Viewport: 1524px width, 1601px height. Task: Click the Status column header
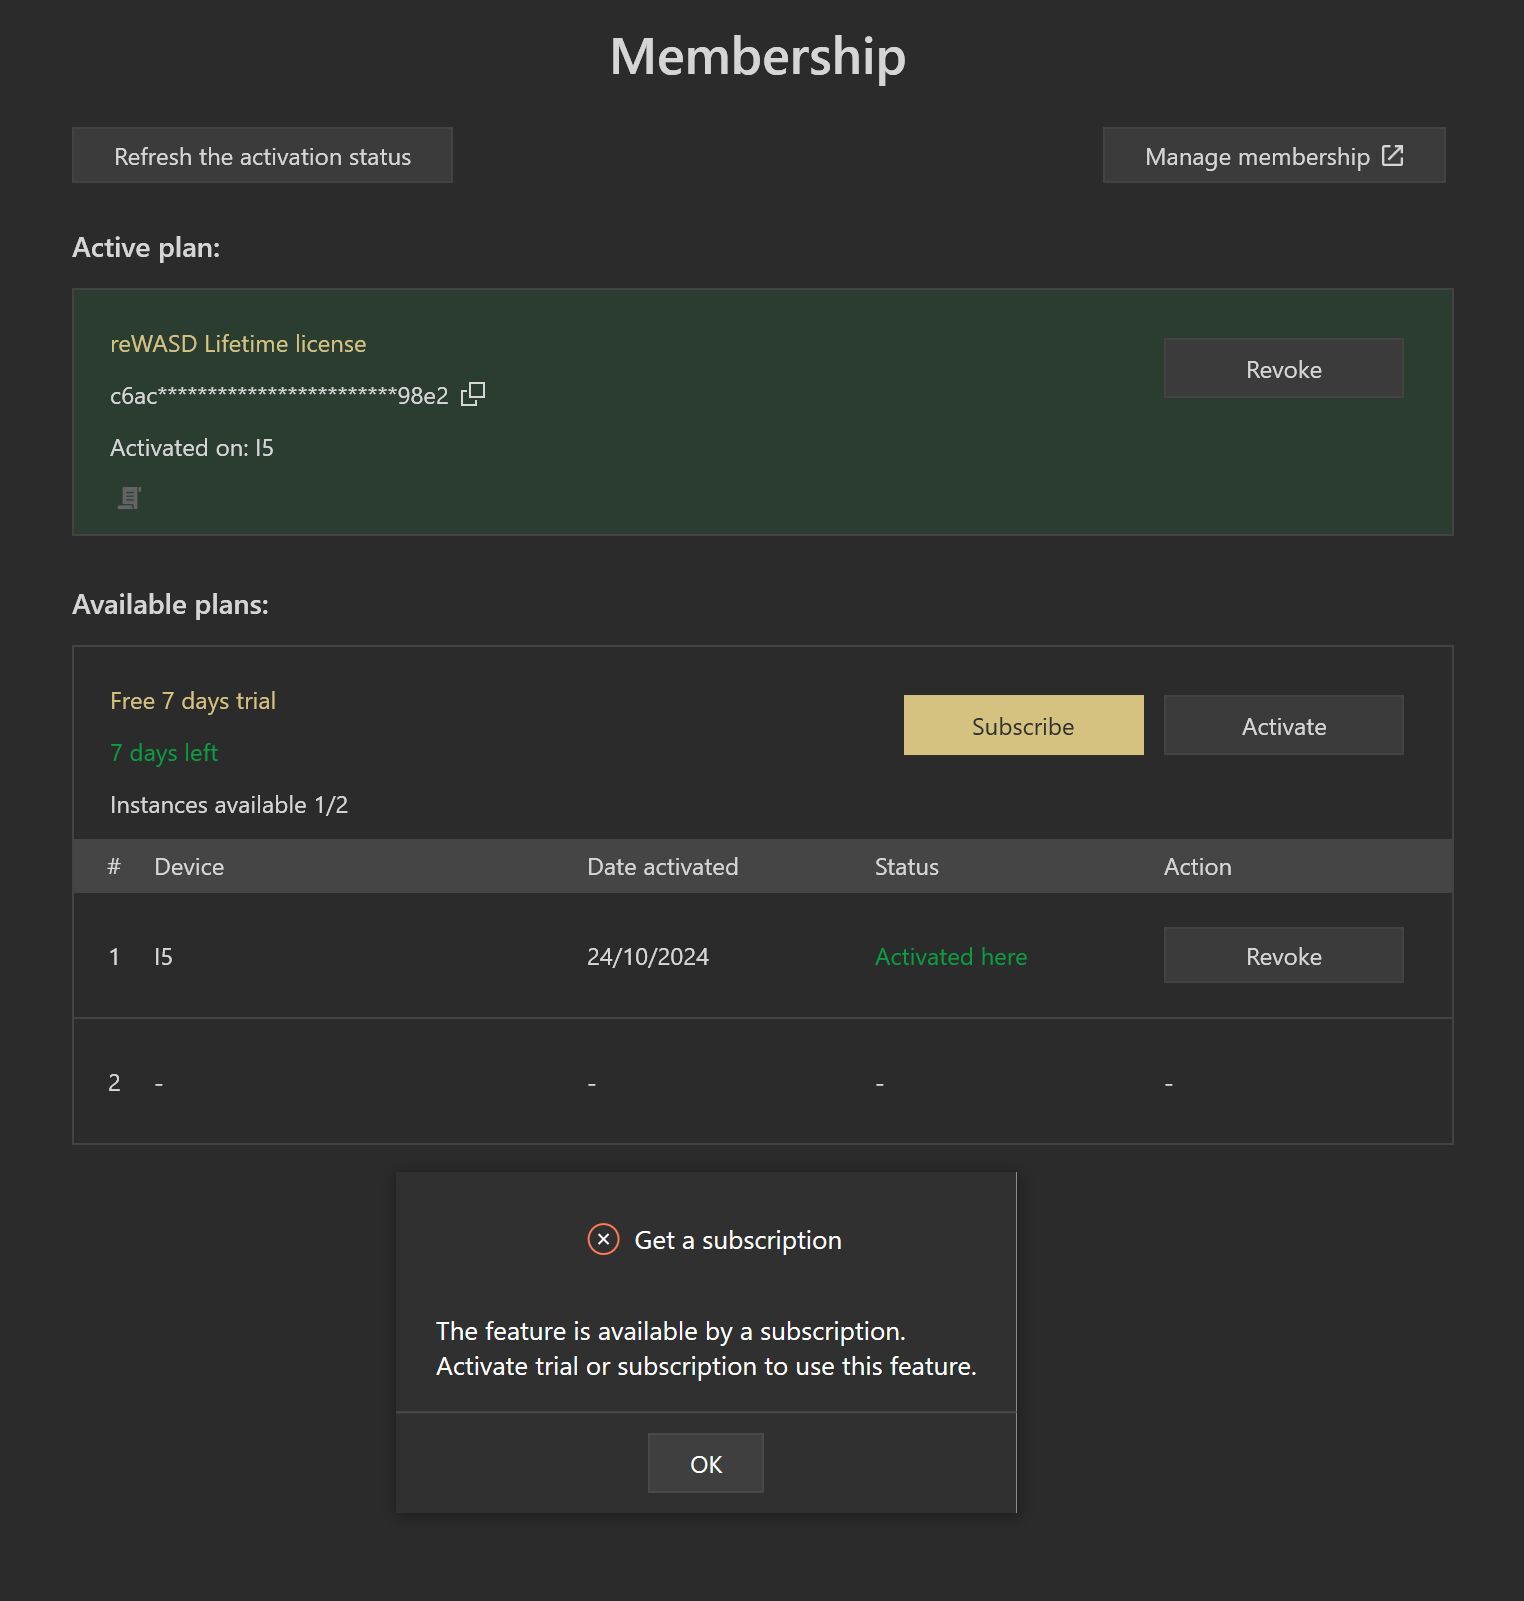[x=907, y=867]
